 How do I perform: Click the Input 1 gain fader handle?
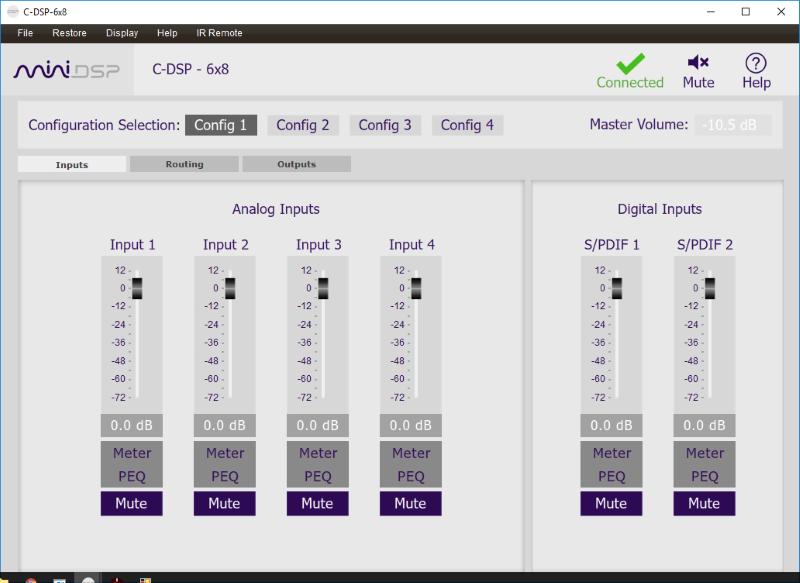tap(137, 288)
